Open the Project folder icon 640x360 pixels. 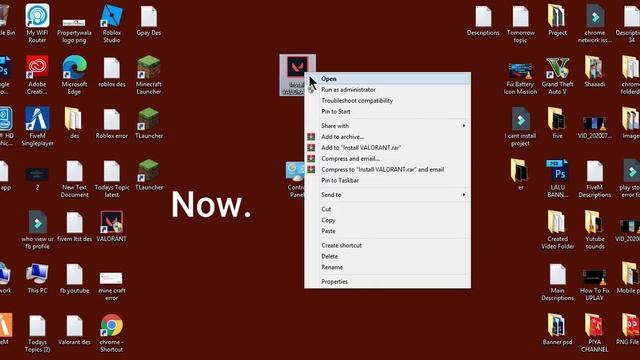tap(558, 16)
